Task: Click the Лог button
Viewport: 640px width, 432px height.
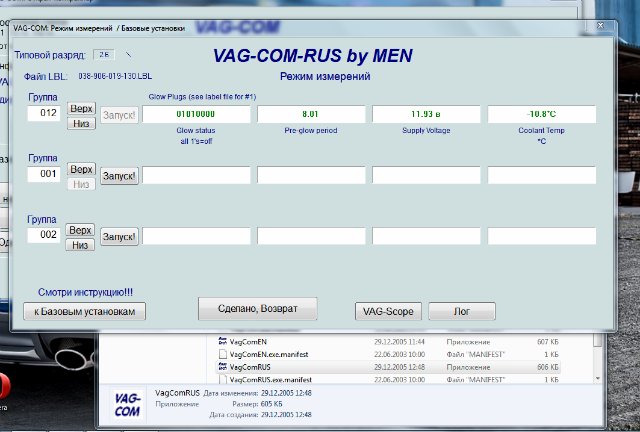Action: pos(462,312)
